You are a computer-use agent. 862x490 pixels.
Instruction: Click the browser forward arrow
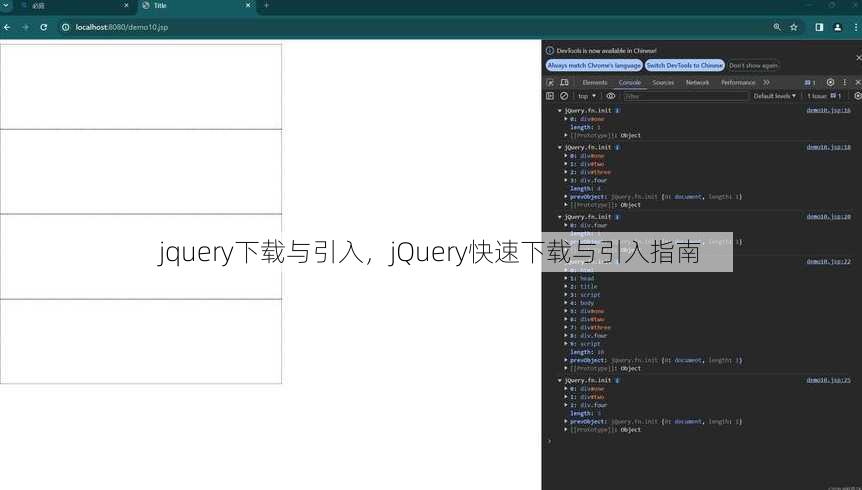tap(25, 27)
